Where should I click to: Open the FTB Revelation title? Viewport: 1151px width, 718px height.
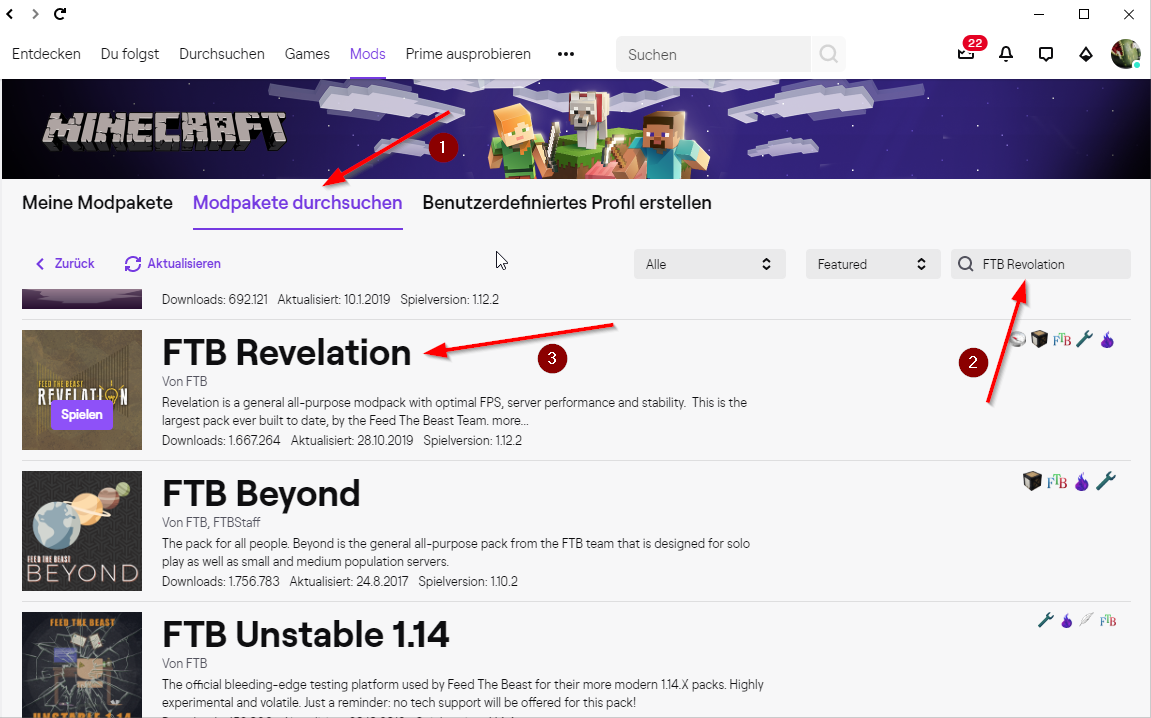point(286,352)
